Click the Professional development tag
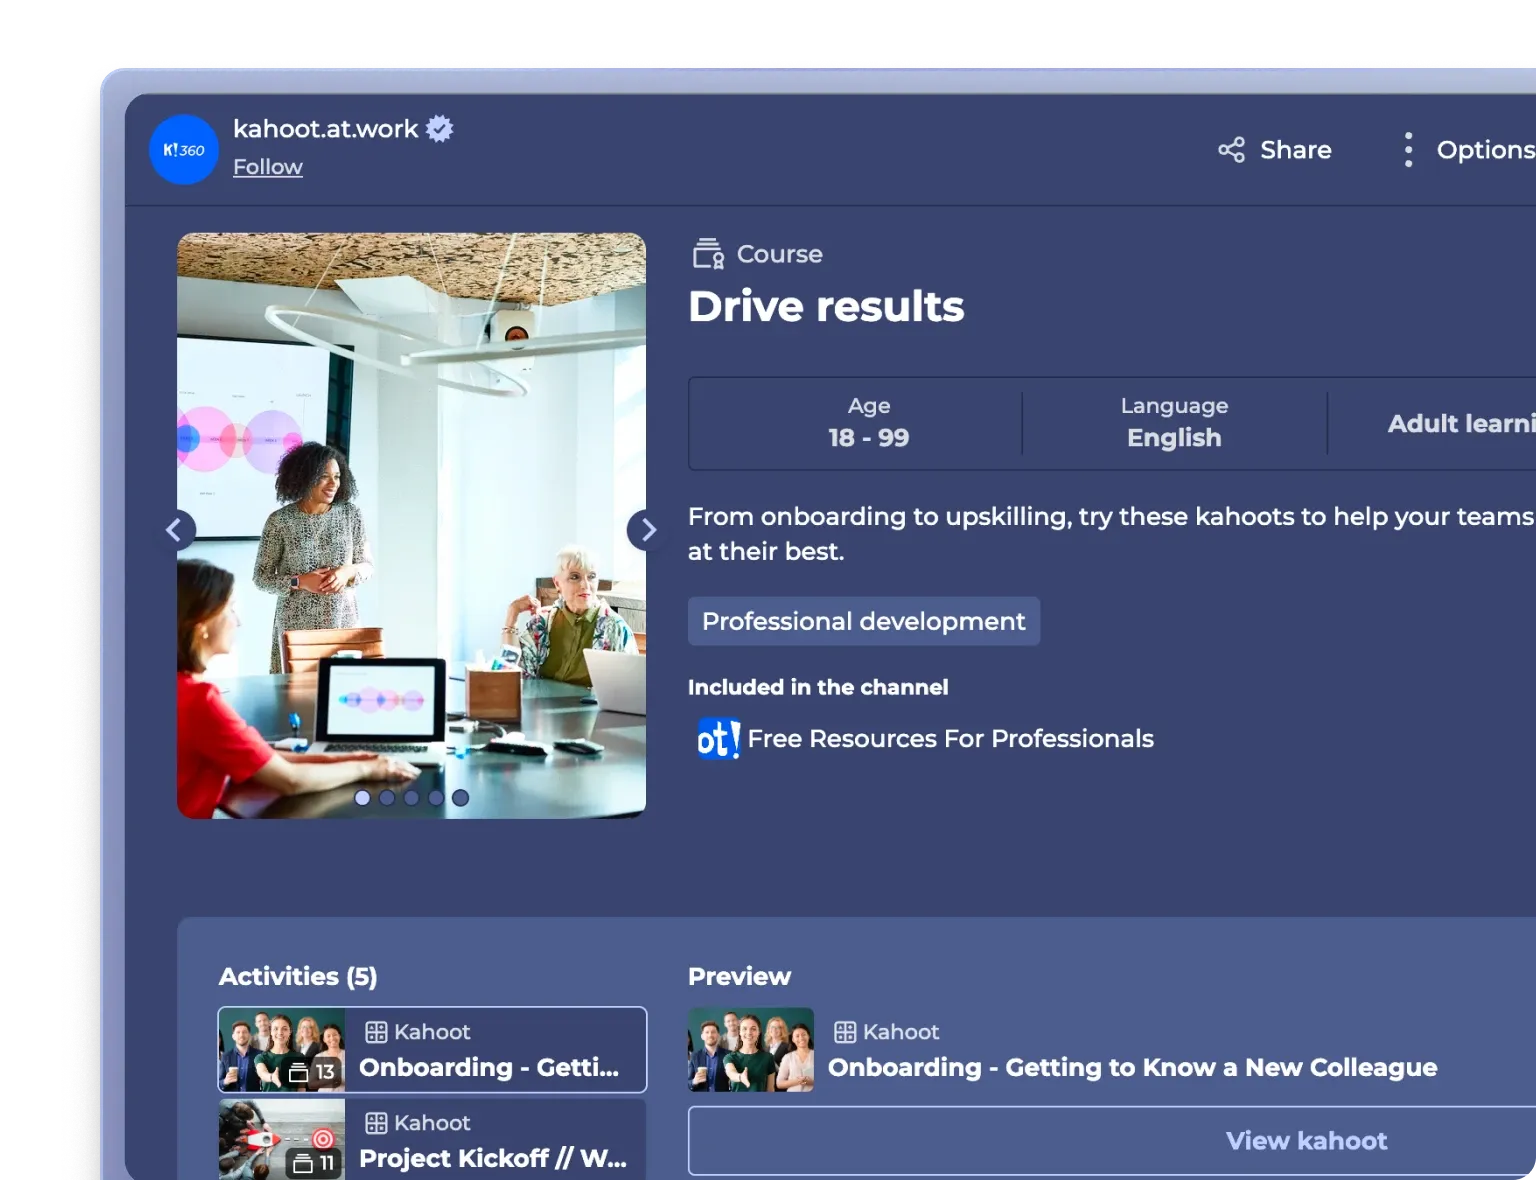The width and height of the screenshot is (1536, 1180). point(864,621)
